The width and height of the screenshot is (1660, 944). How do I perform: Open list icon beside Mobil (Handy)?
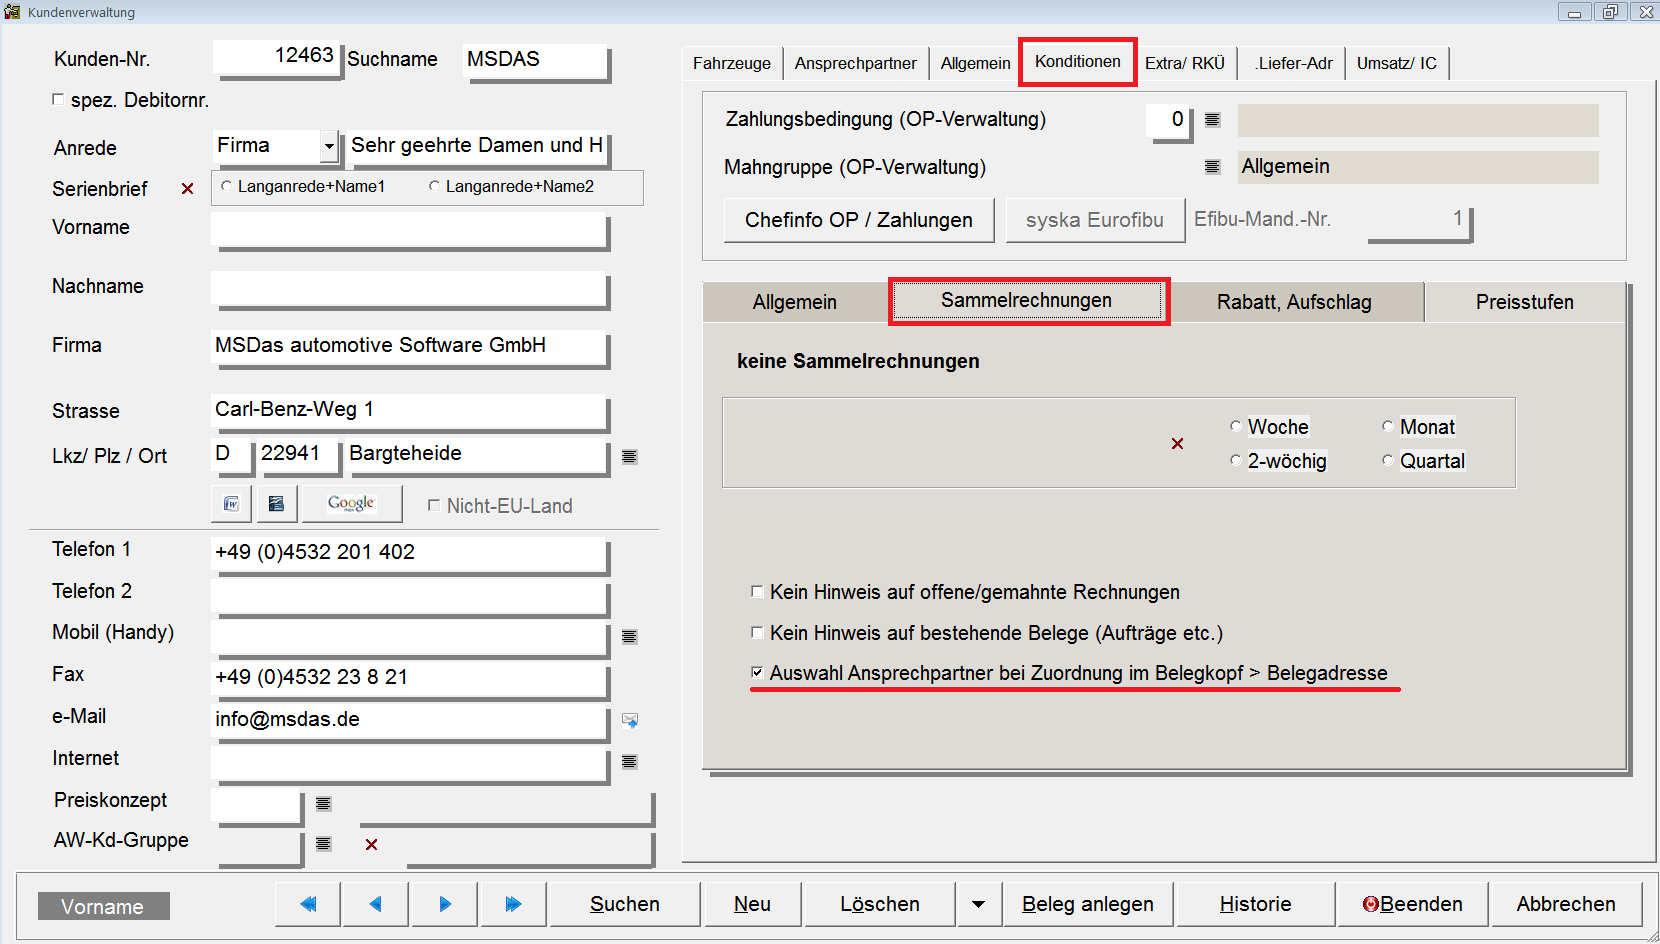[629, 637]
